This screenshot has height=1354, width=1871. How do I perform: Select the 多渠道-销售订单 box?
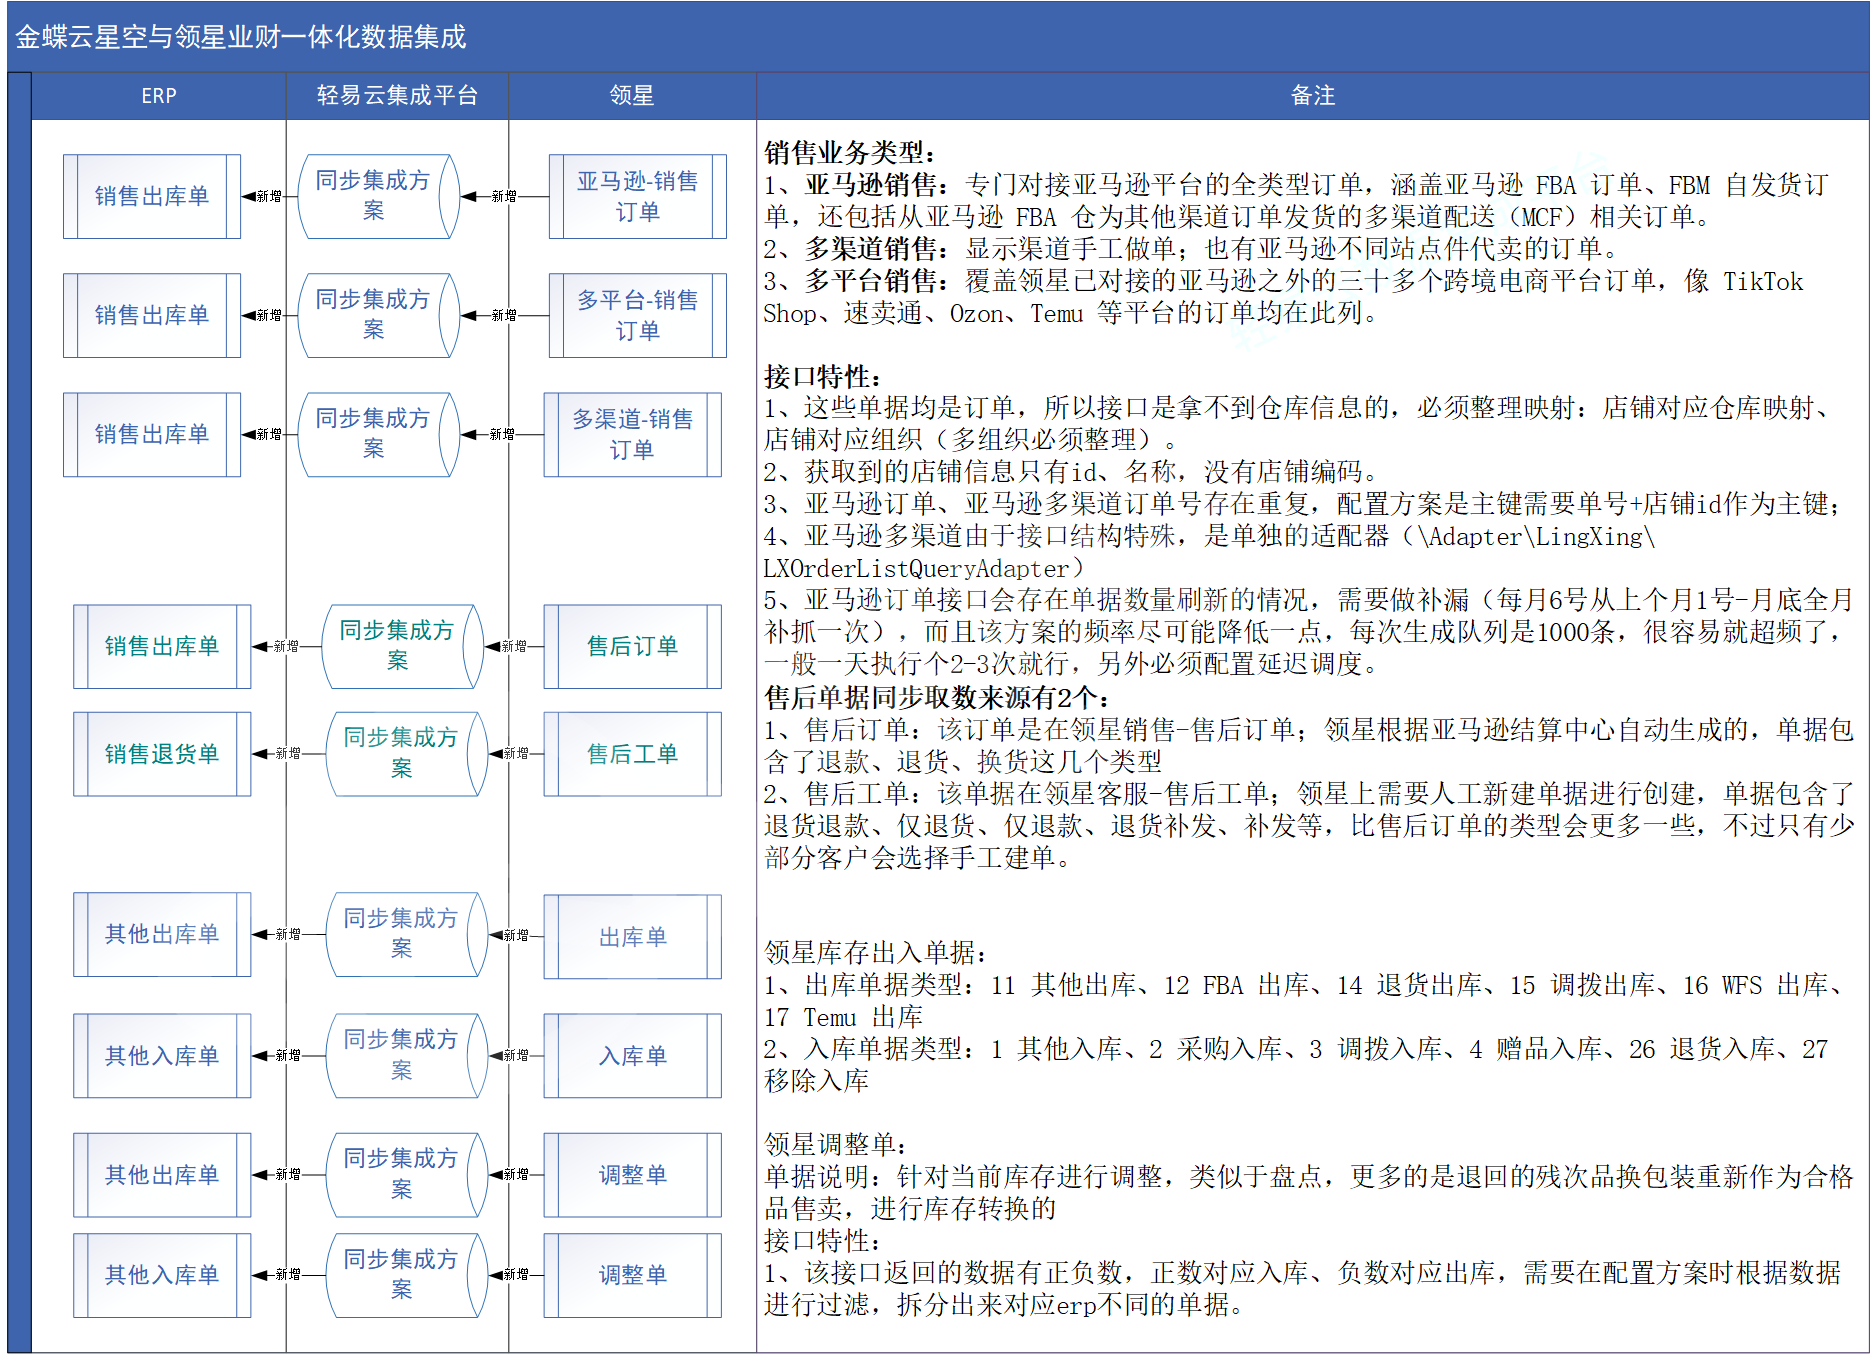(x=632, y=434)
